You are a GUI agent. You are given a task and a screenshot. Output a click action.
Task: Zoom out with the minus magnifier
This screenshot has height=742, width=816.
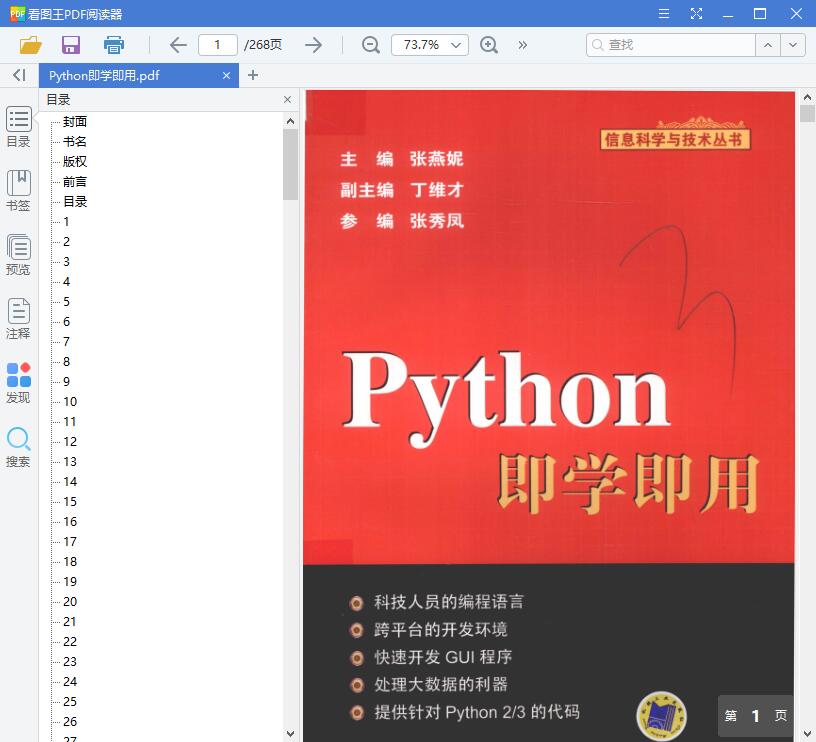[x=371, y=45]
